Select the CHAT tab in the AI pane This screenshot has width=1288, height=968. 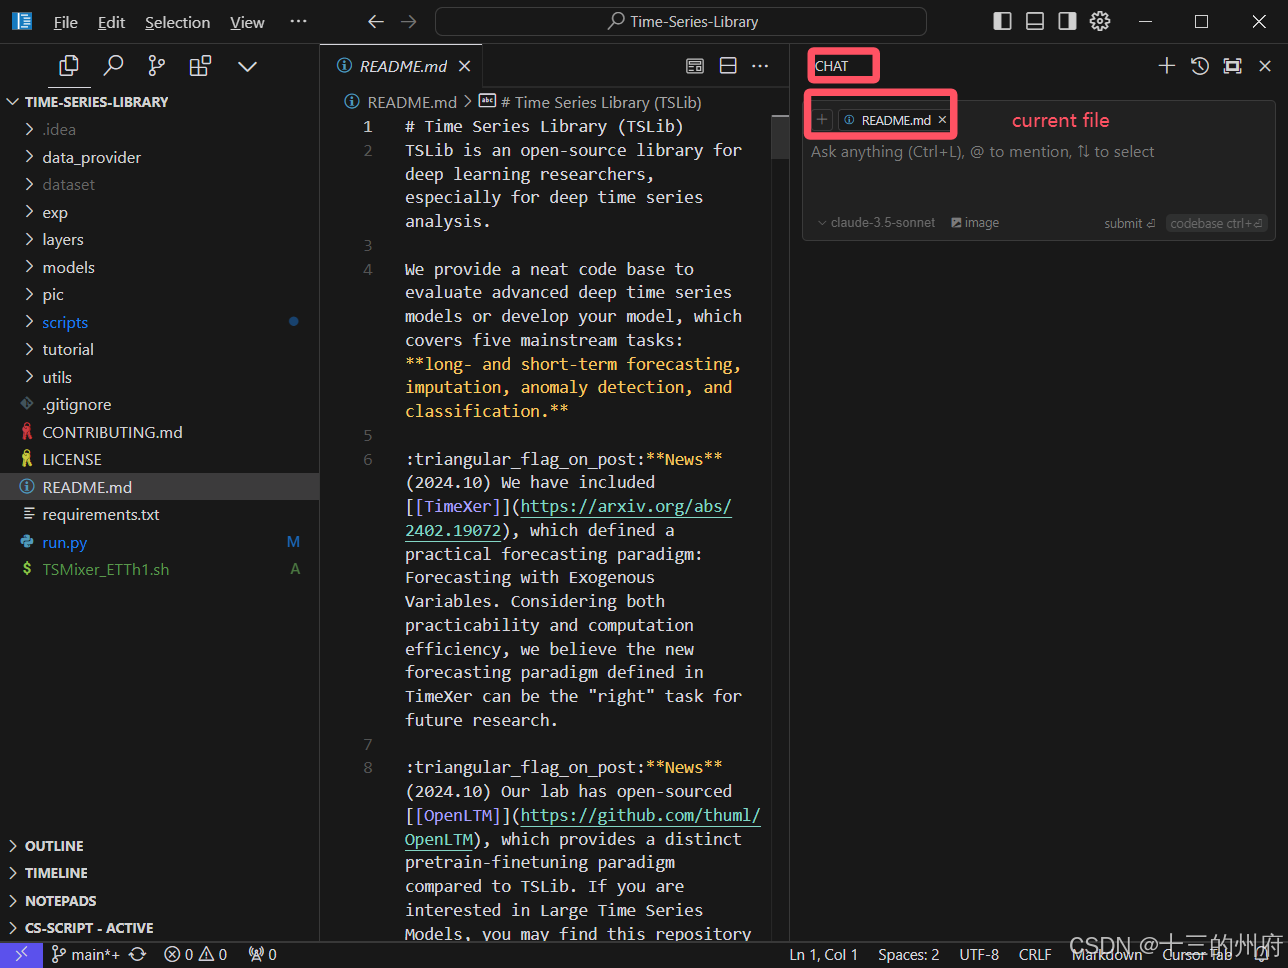832,66
